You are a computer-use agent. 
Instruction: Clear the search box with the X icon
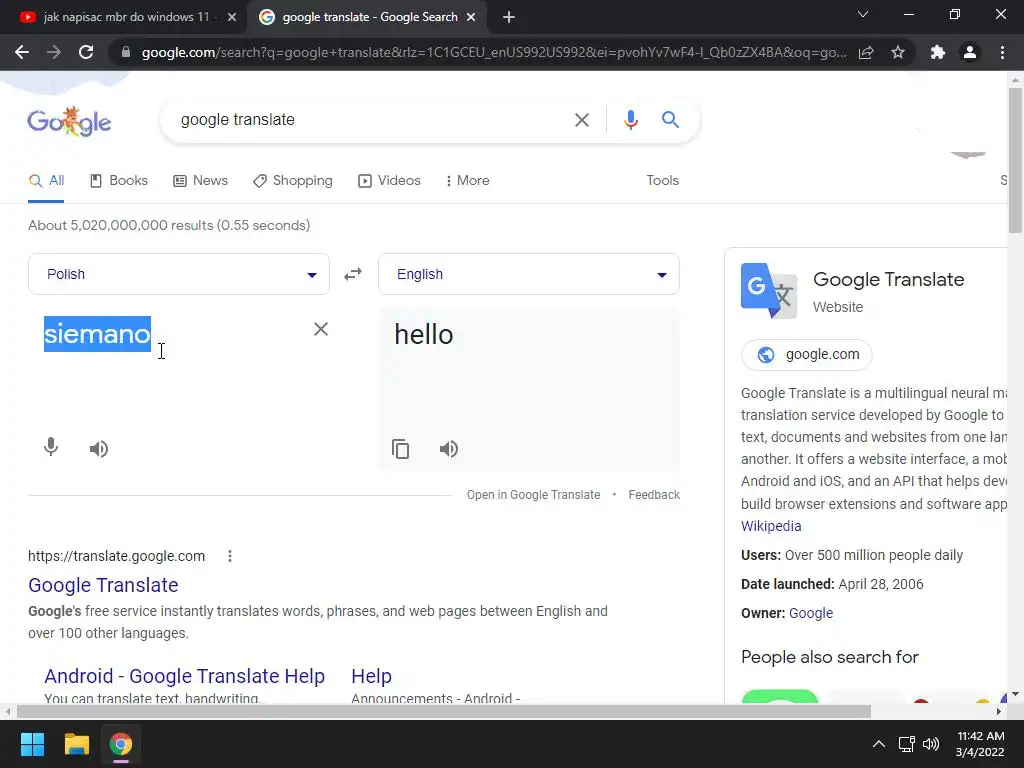point(581,120)
